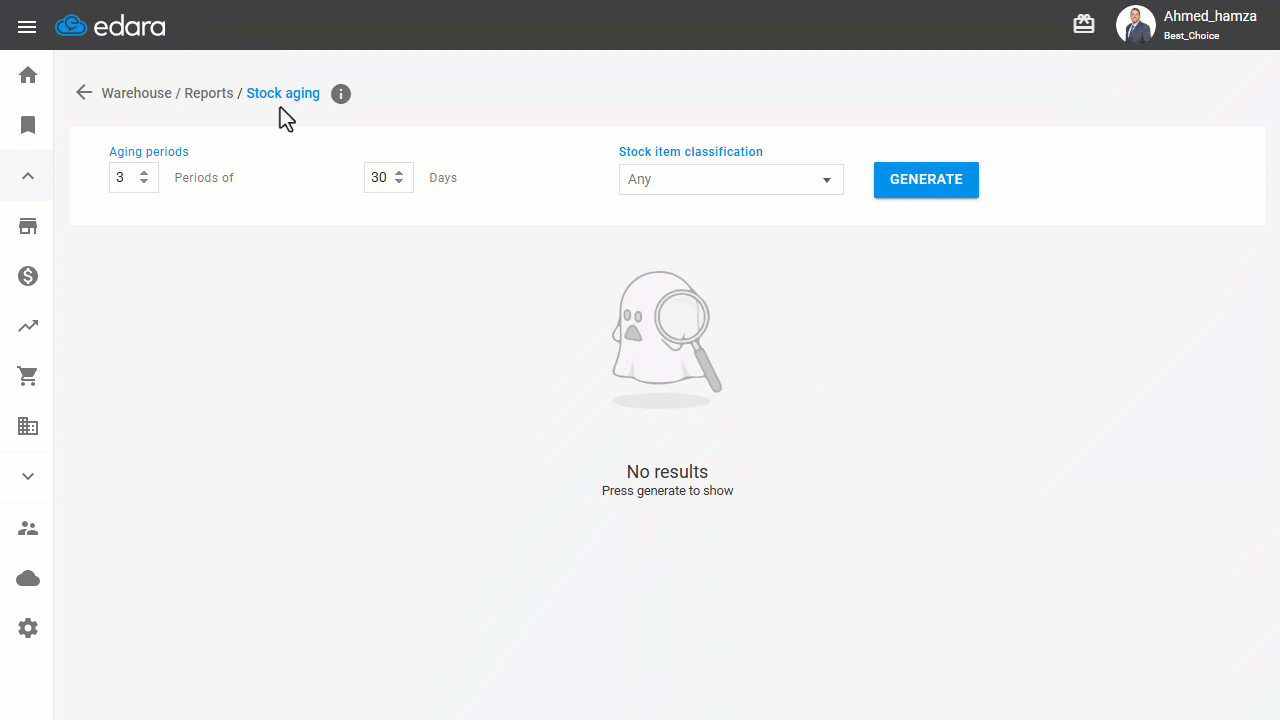This screenshot has height=720, width=1280.
Task: Click the GENERATE button
Action: tap(926, 180)
